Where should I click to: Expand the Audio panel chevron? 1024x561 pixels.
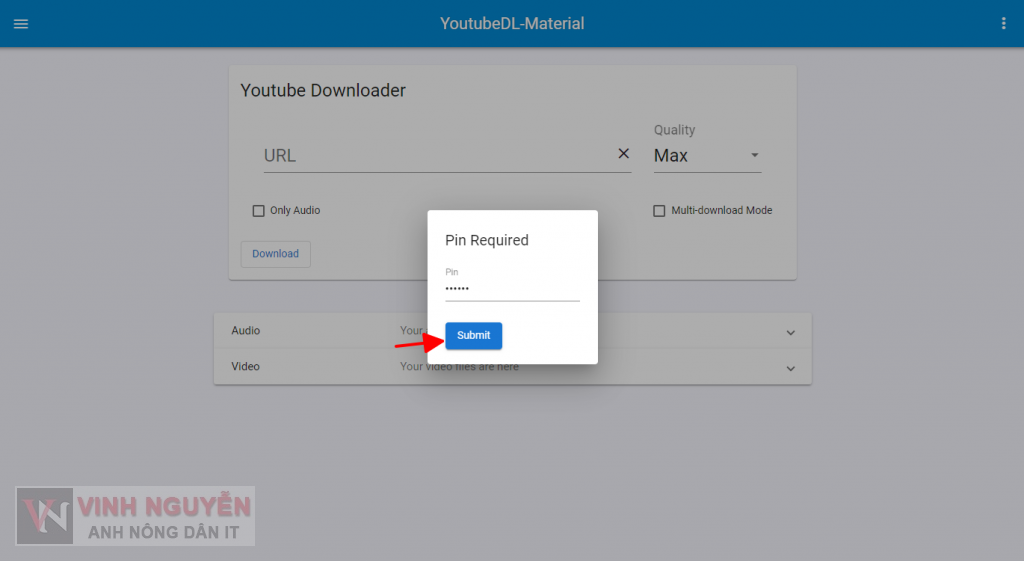pos(790,332)
